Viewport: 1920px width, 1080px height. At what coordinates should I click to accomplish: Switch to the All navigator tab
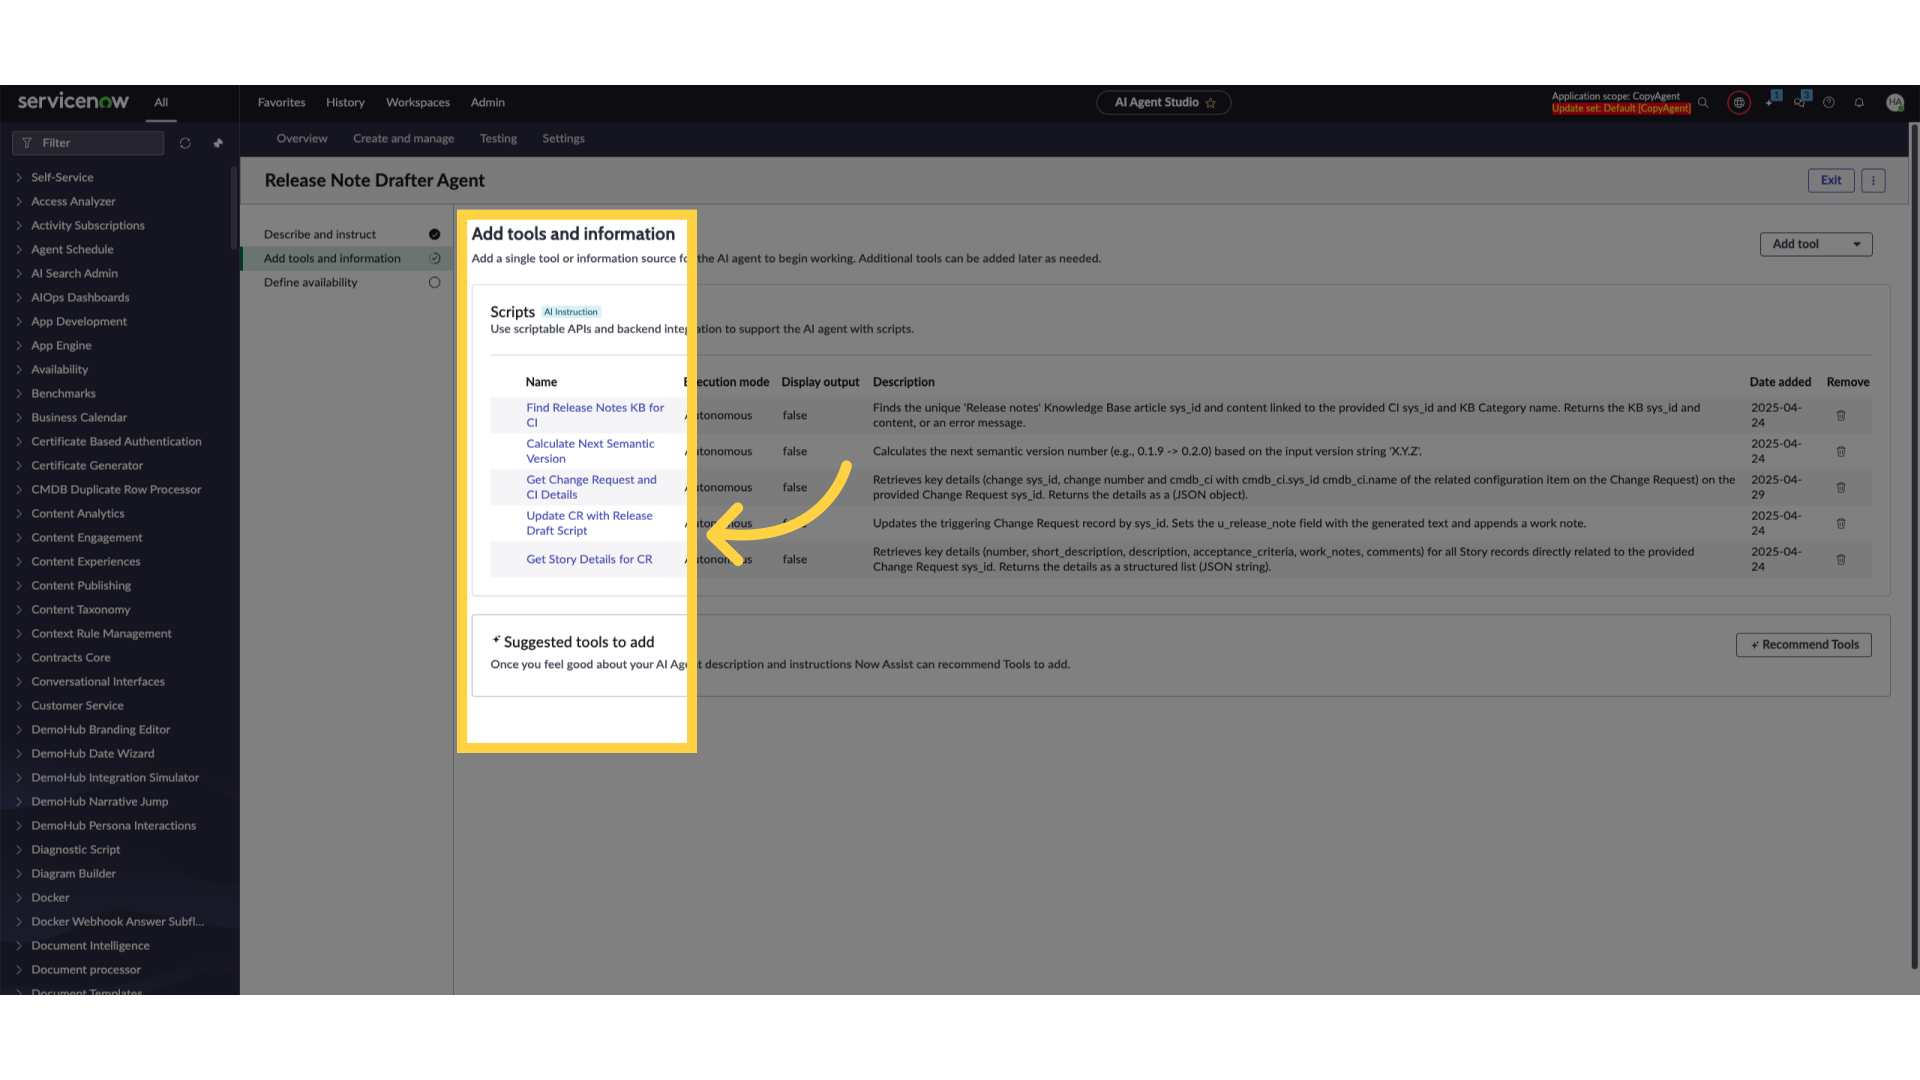(161, 103)
